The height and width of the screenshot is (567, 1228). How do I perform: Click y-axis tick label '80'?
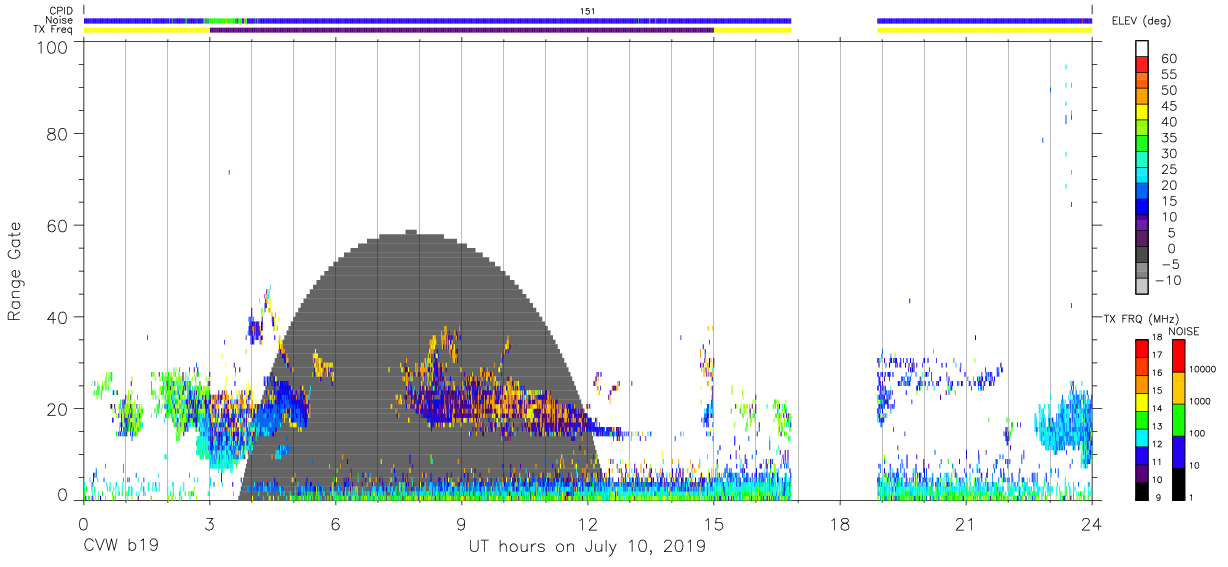(x=59, y=134)
